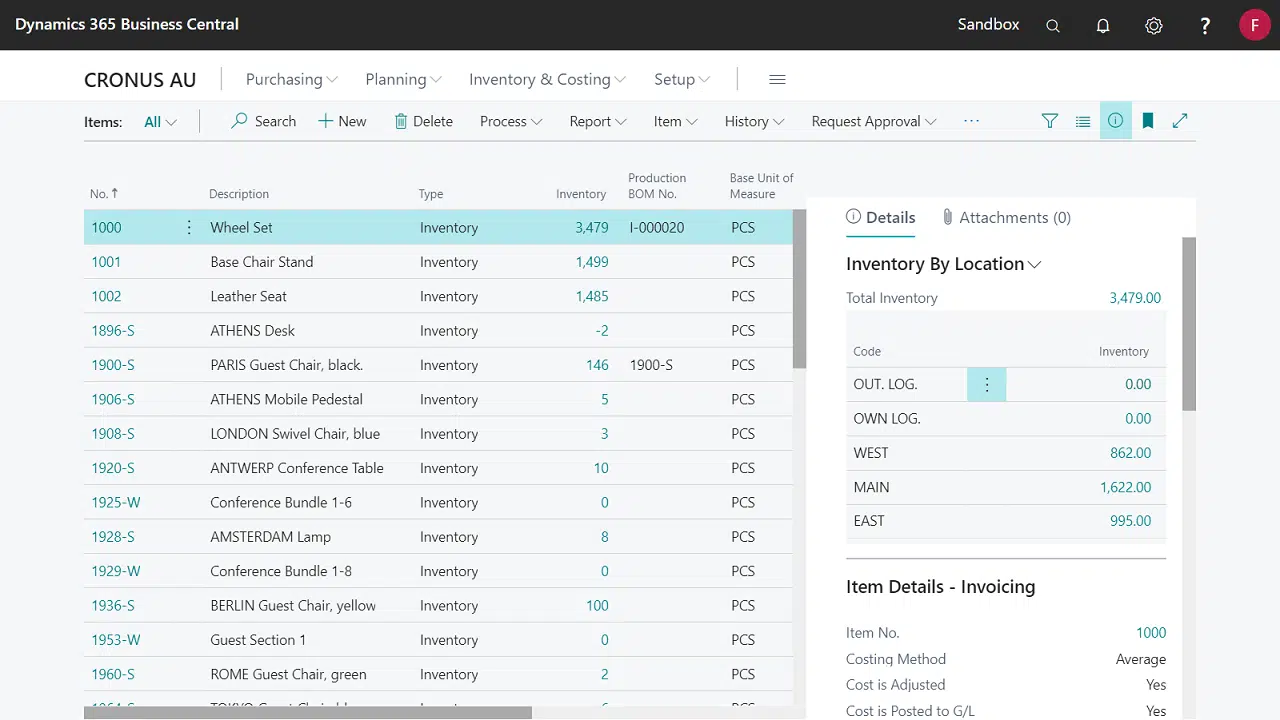This screenshot has height=720, width=1280.
Task: Expand page with the diagonal arrows icon
Action: [1180, 121]
